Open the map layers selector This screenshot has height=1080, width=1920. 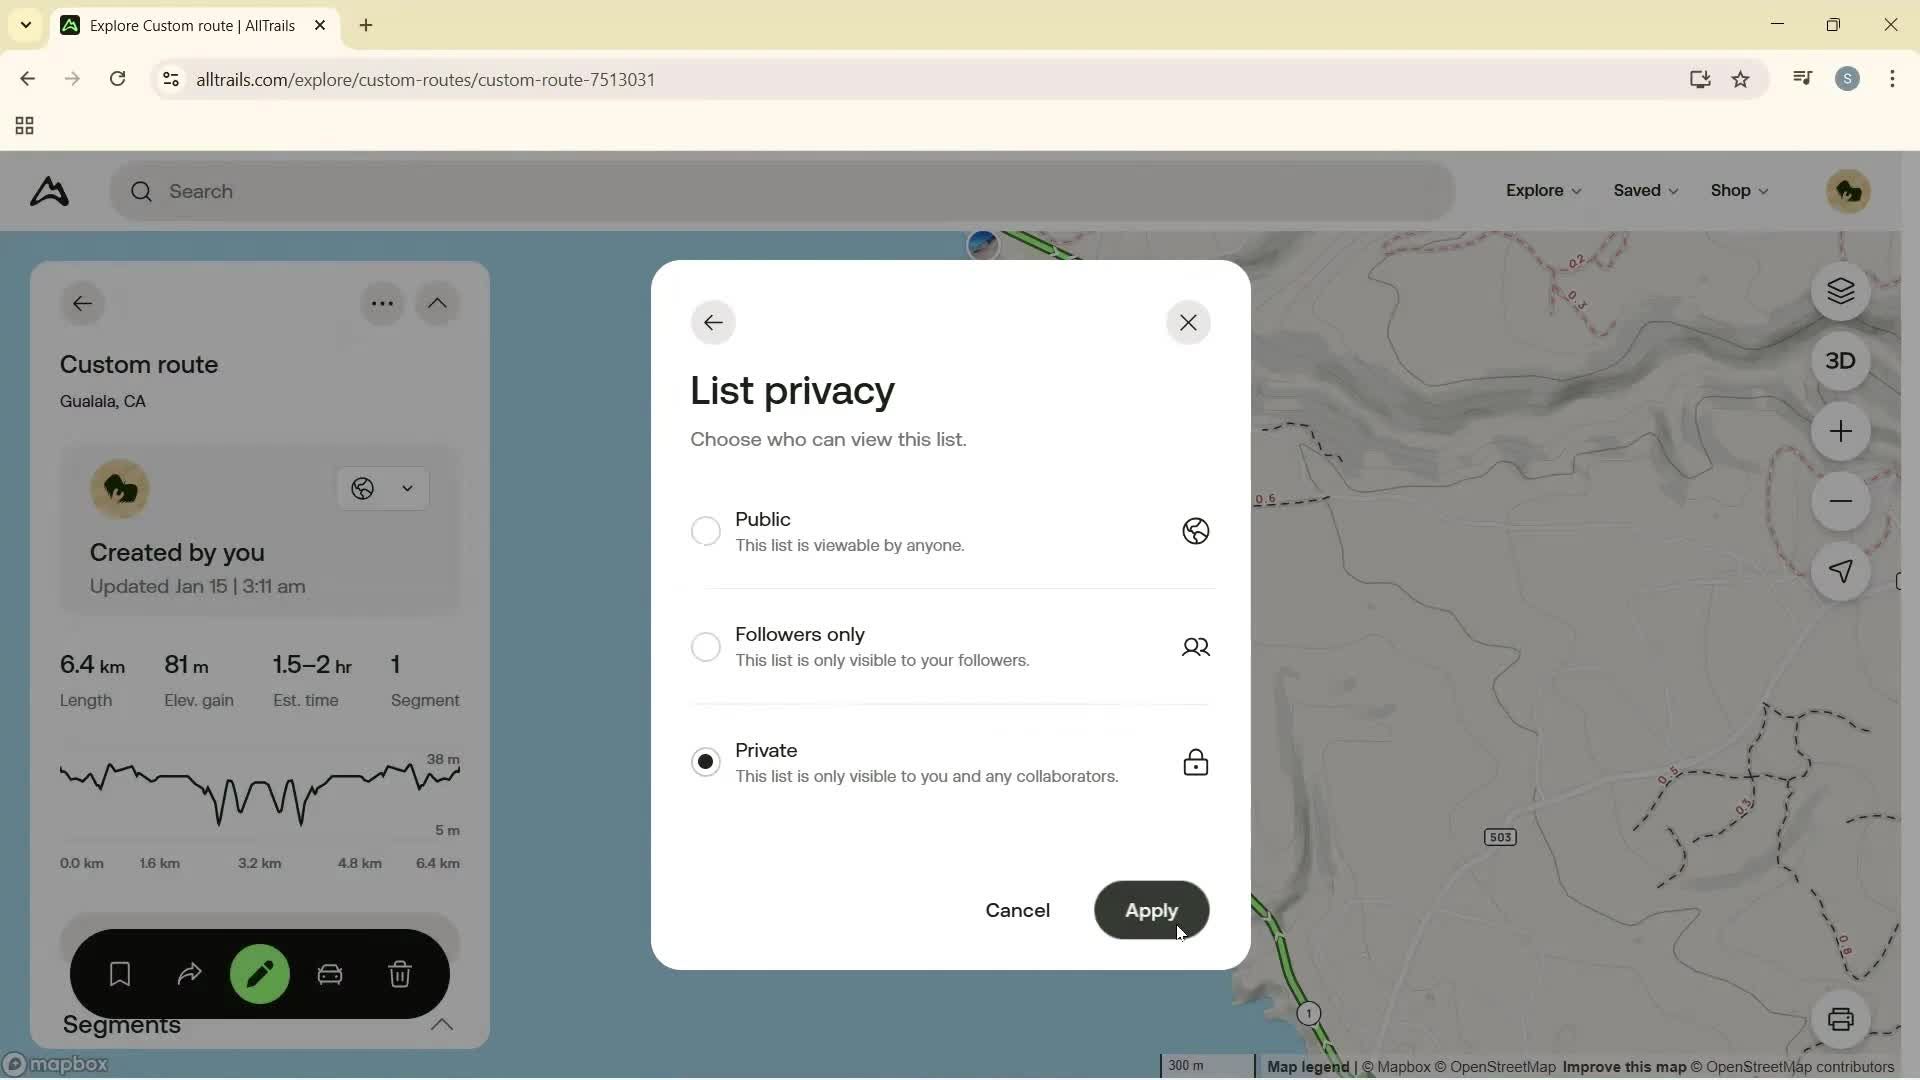[1841, 291]
